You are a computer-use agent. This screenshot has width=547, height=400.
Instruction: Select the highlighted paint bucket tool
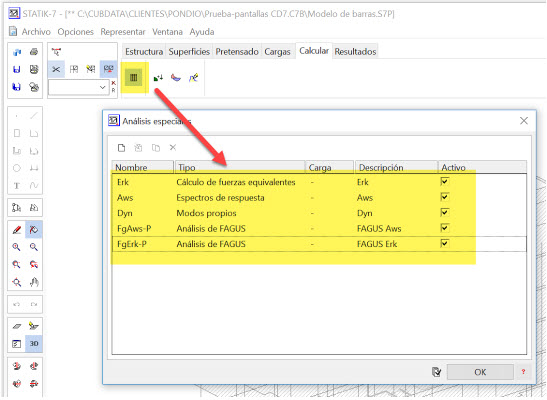coord(34,230)
